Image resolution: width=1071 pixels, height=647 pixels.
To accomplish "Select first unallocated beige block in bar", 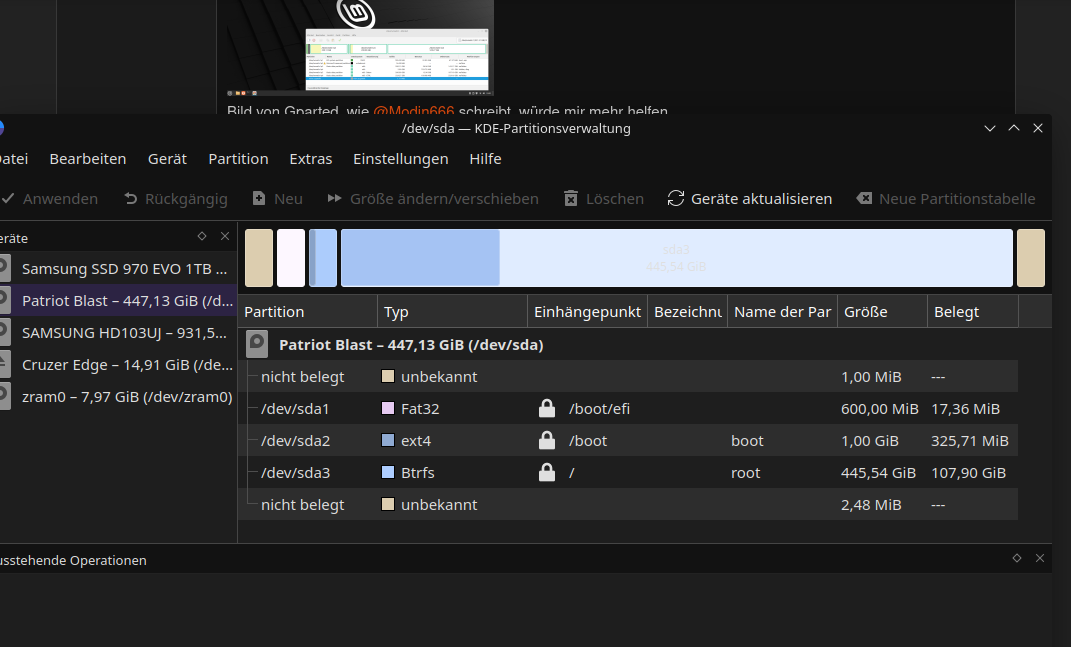I will (x=259, y=258).
